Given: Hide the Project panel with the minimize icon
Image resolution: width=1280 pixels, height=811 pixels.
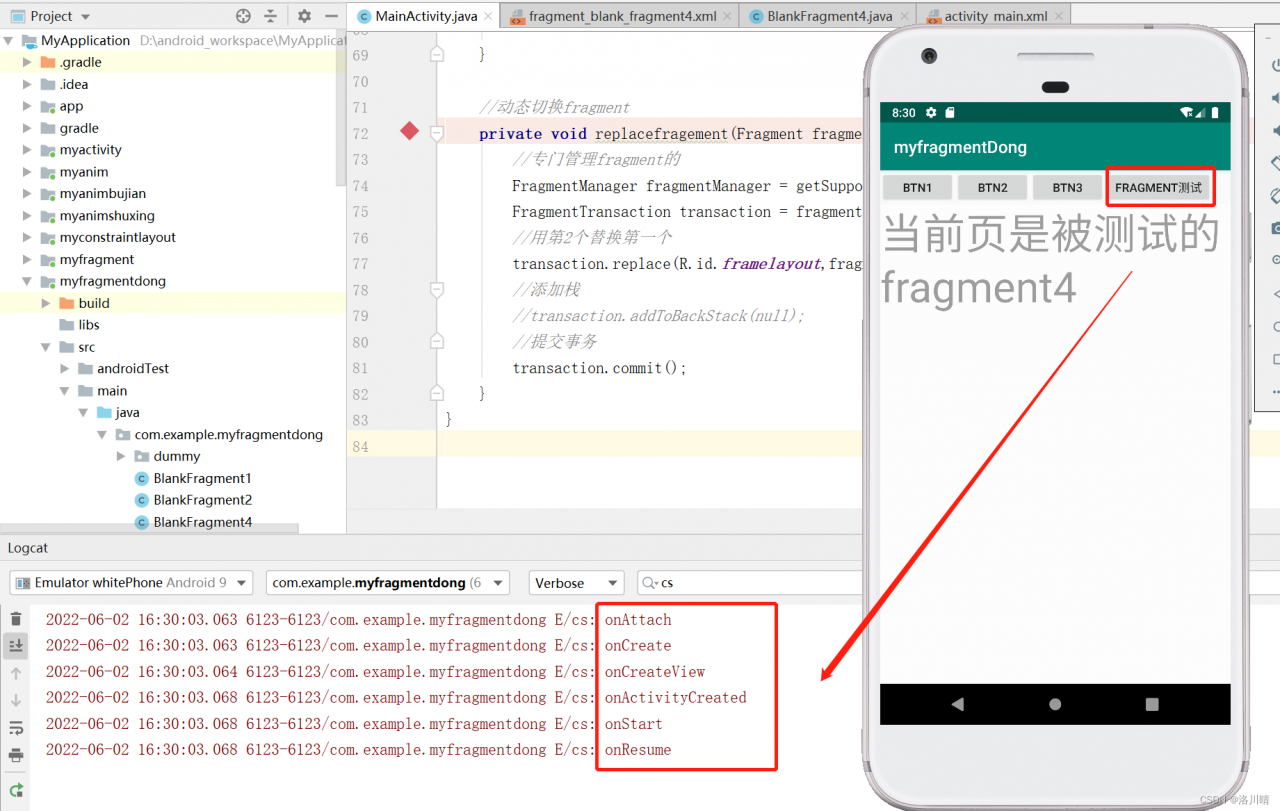Looking at the screenshot, I should [x=331, y=16].
